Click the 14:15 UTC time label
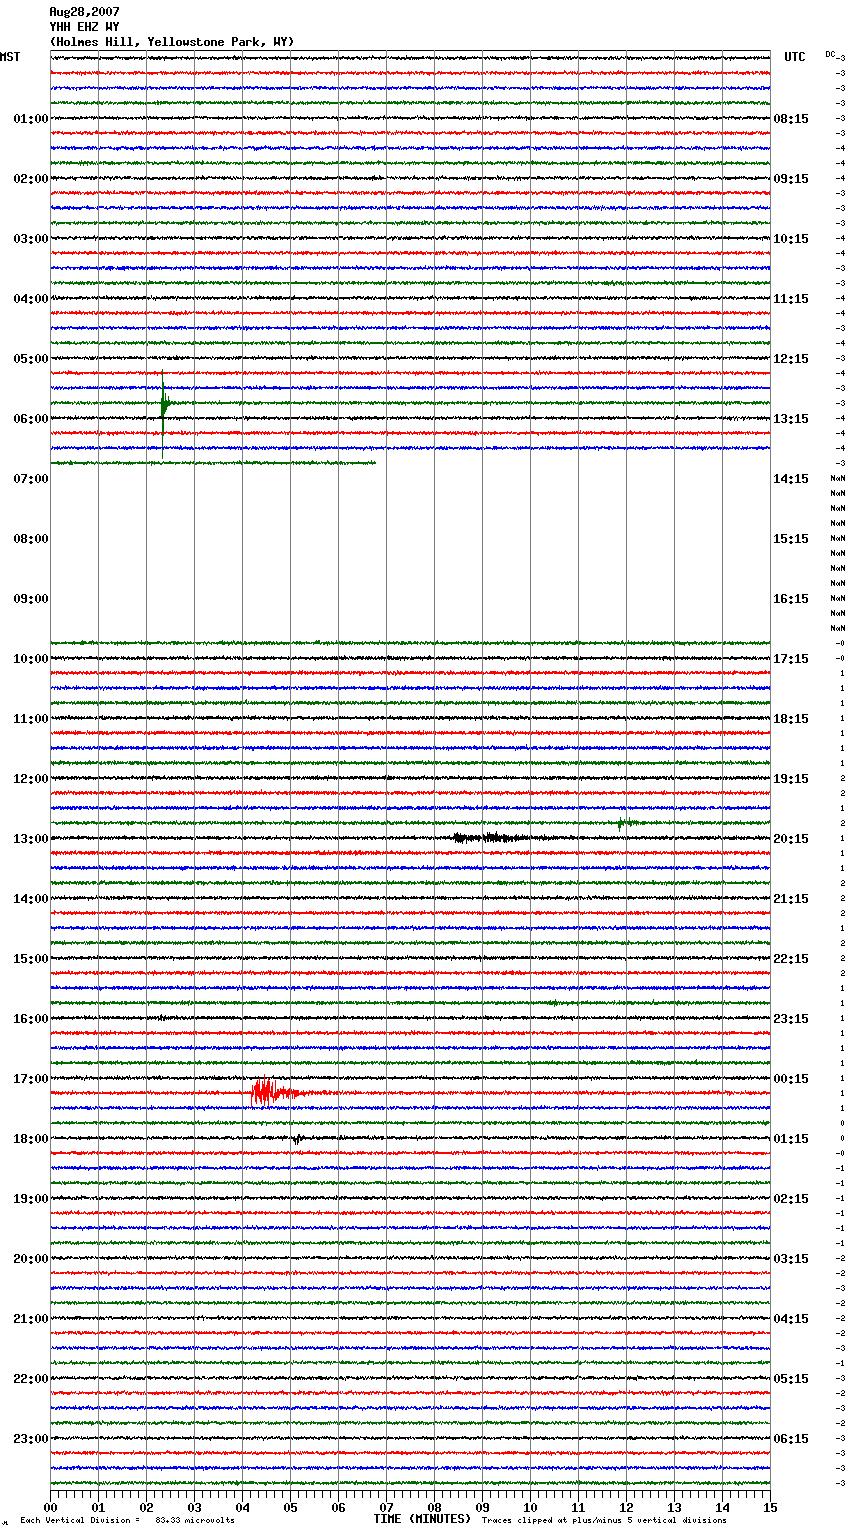 [791, 479]
